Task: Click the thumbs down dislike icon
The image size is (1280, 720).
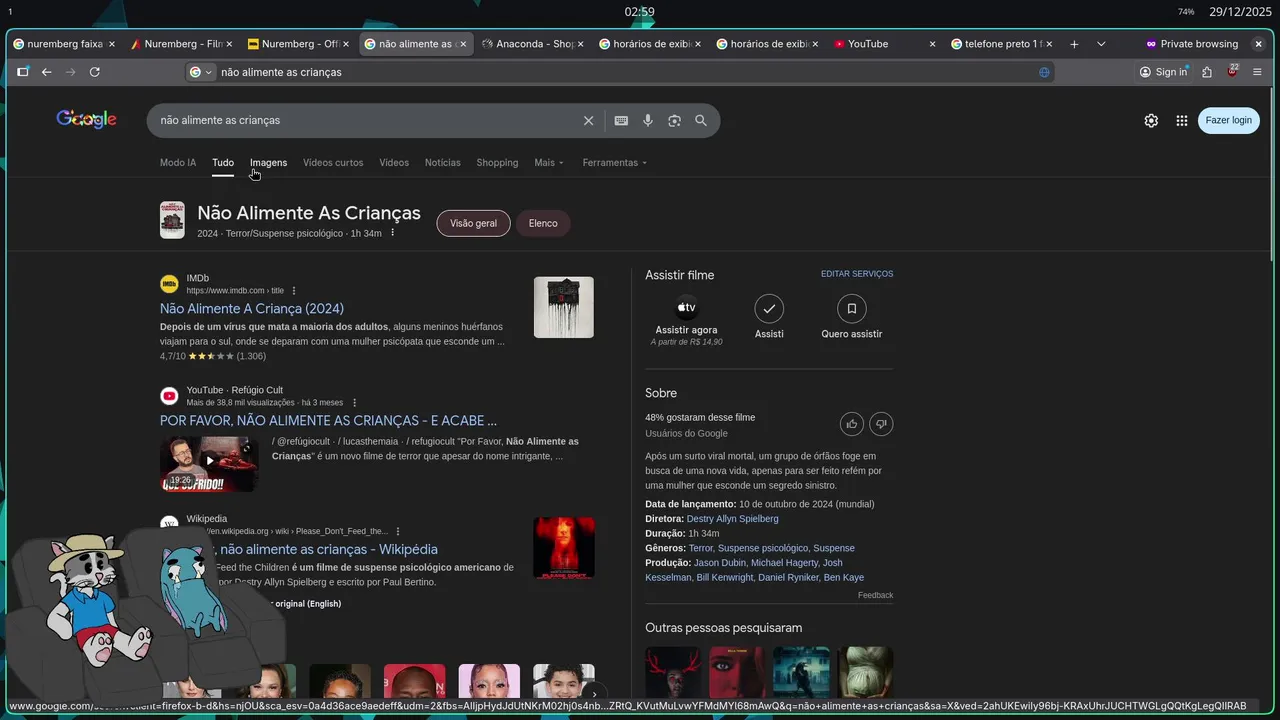Action: [x=881, y=424]
